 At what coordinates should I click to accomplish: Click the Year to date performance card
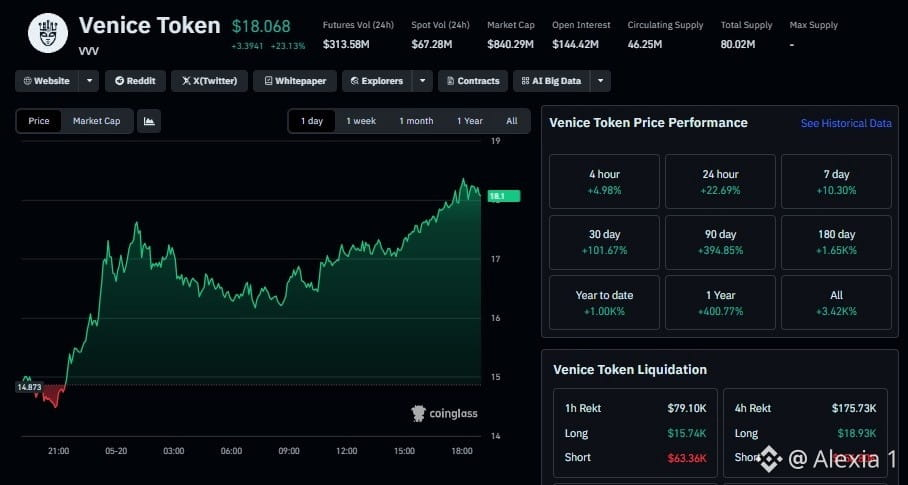(x=604, y=303)
